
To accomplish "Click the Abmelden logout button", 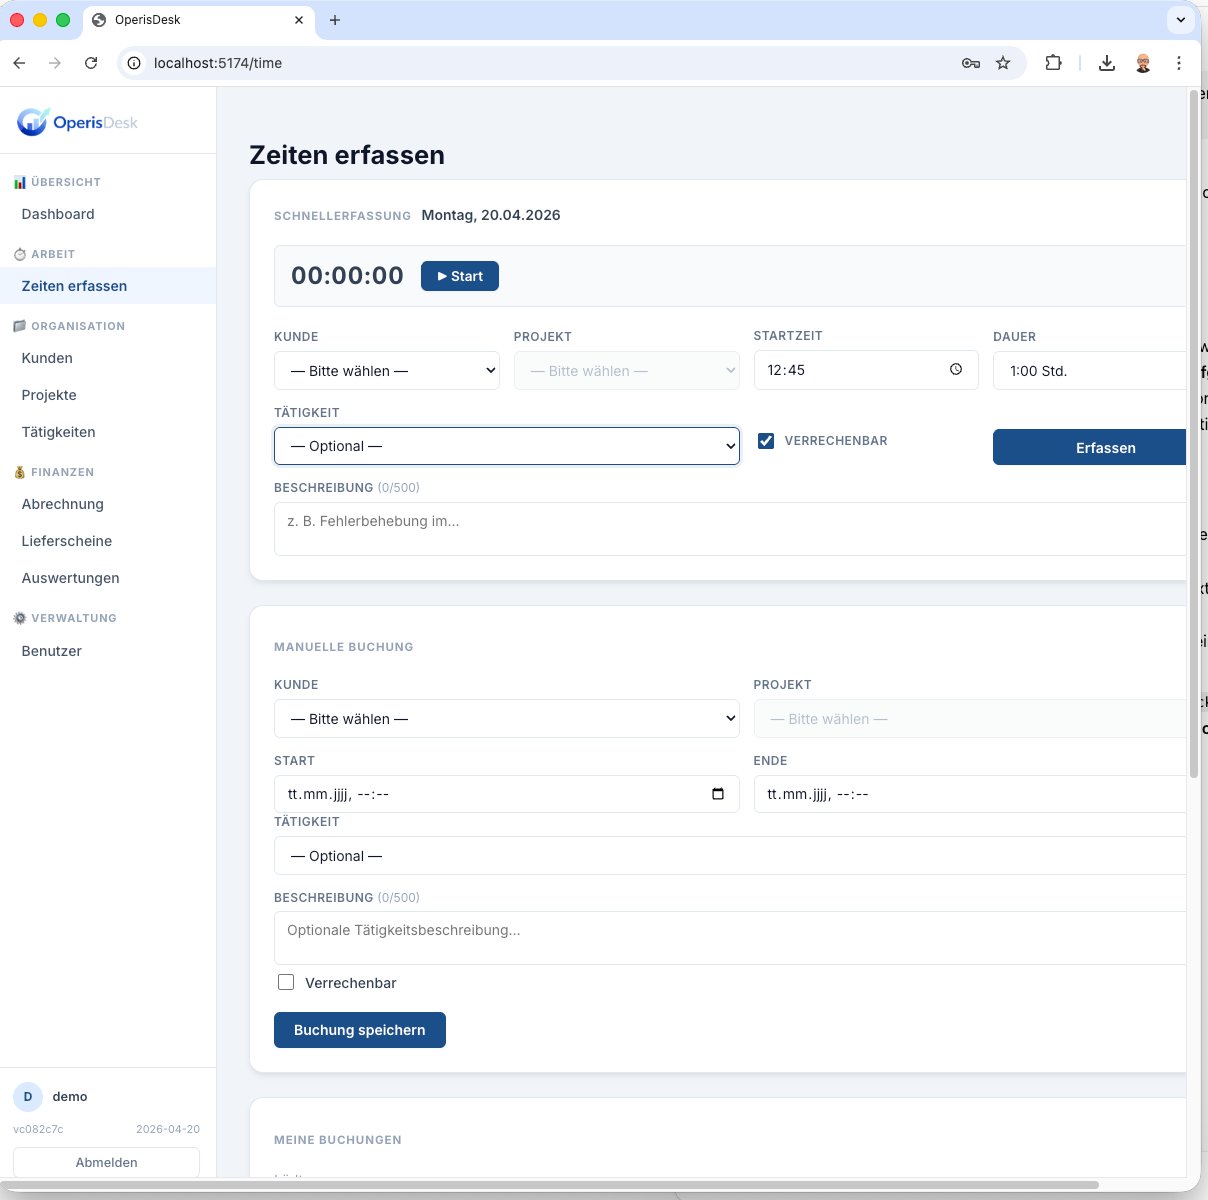I will pos(106,1162).
